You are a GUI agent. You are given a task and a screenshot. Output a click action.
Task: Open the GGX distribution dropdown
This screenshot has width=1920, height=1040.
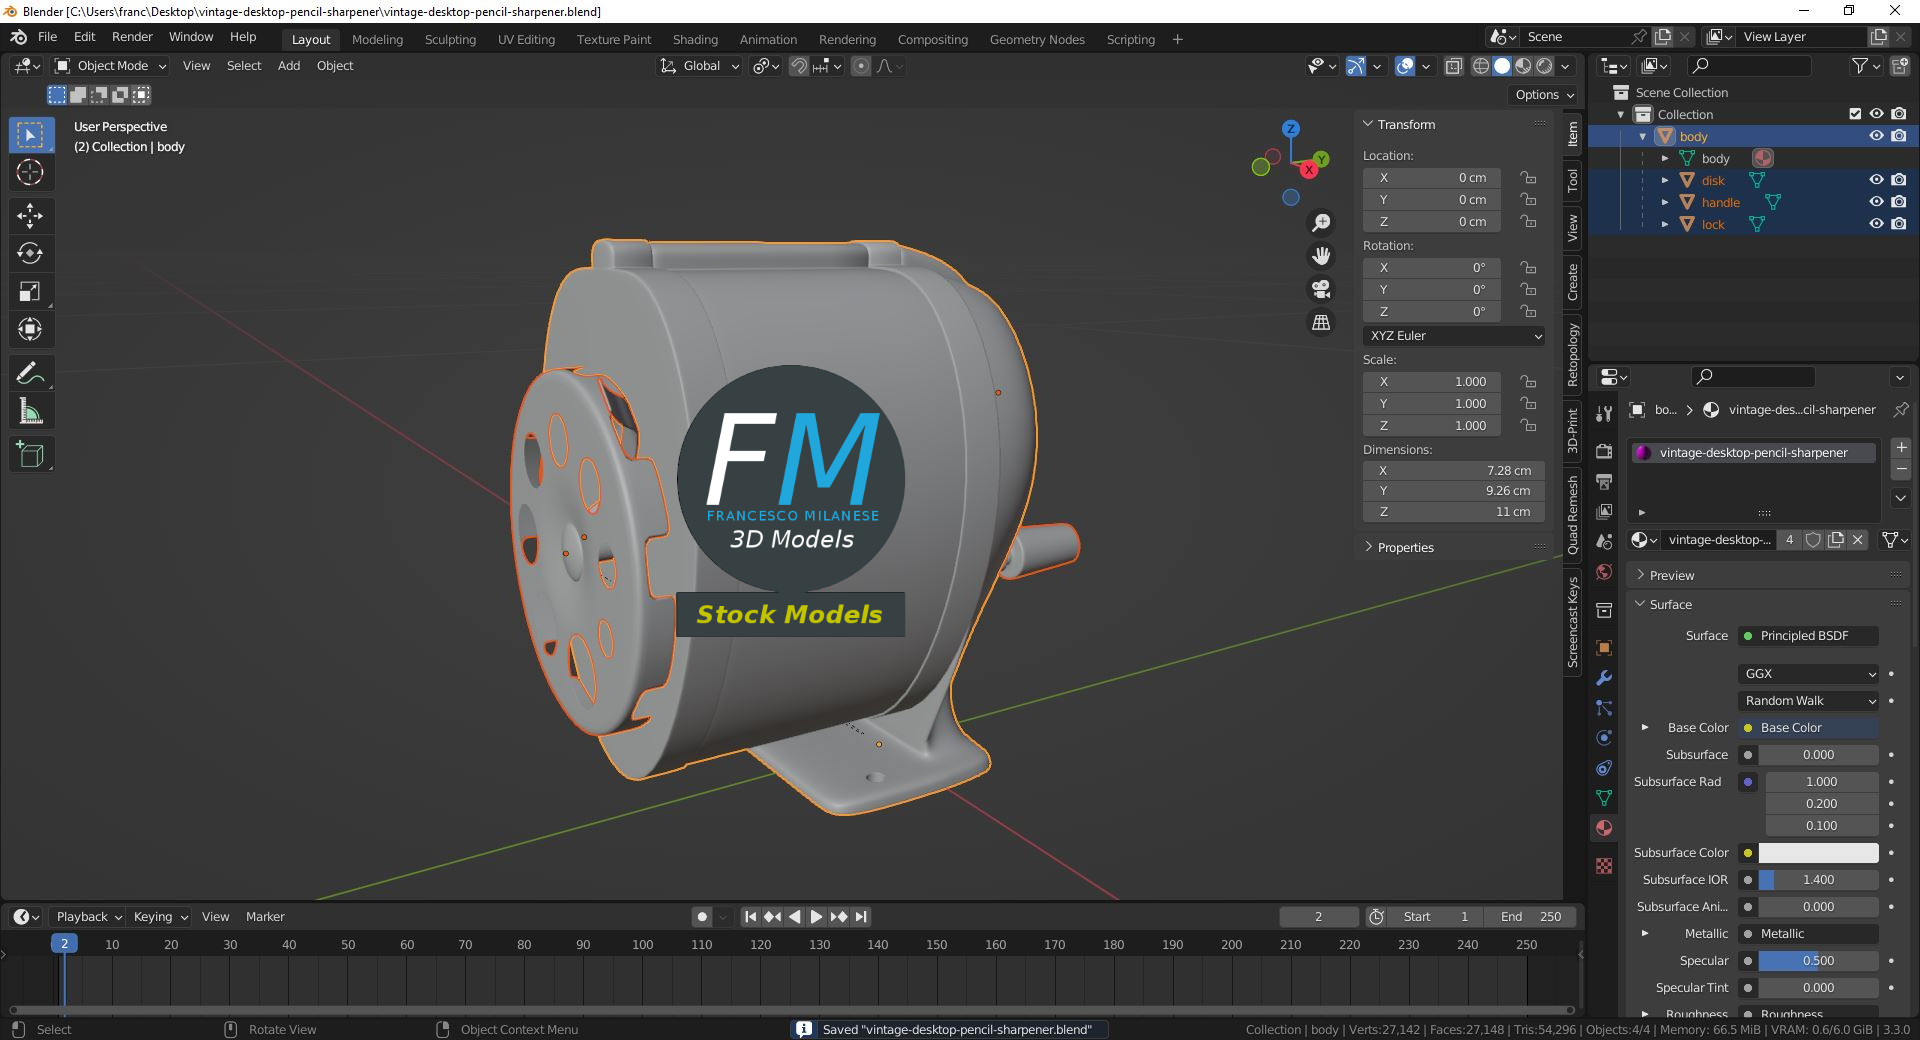pos(1808,674)
